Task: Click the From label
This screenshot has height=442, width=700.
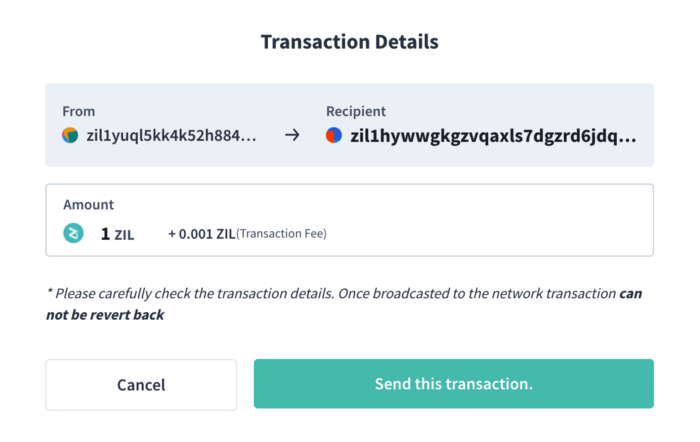Action: tap(79, 111)
